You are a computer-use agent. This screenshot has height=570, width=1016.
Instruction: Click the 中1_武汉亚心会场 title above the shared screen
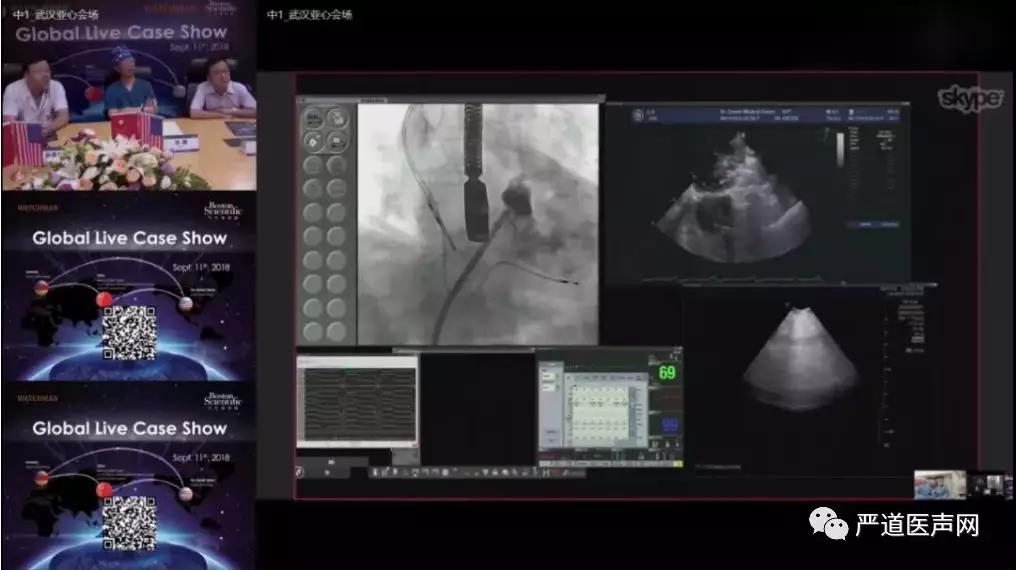[309, 15]
